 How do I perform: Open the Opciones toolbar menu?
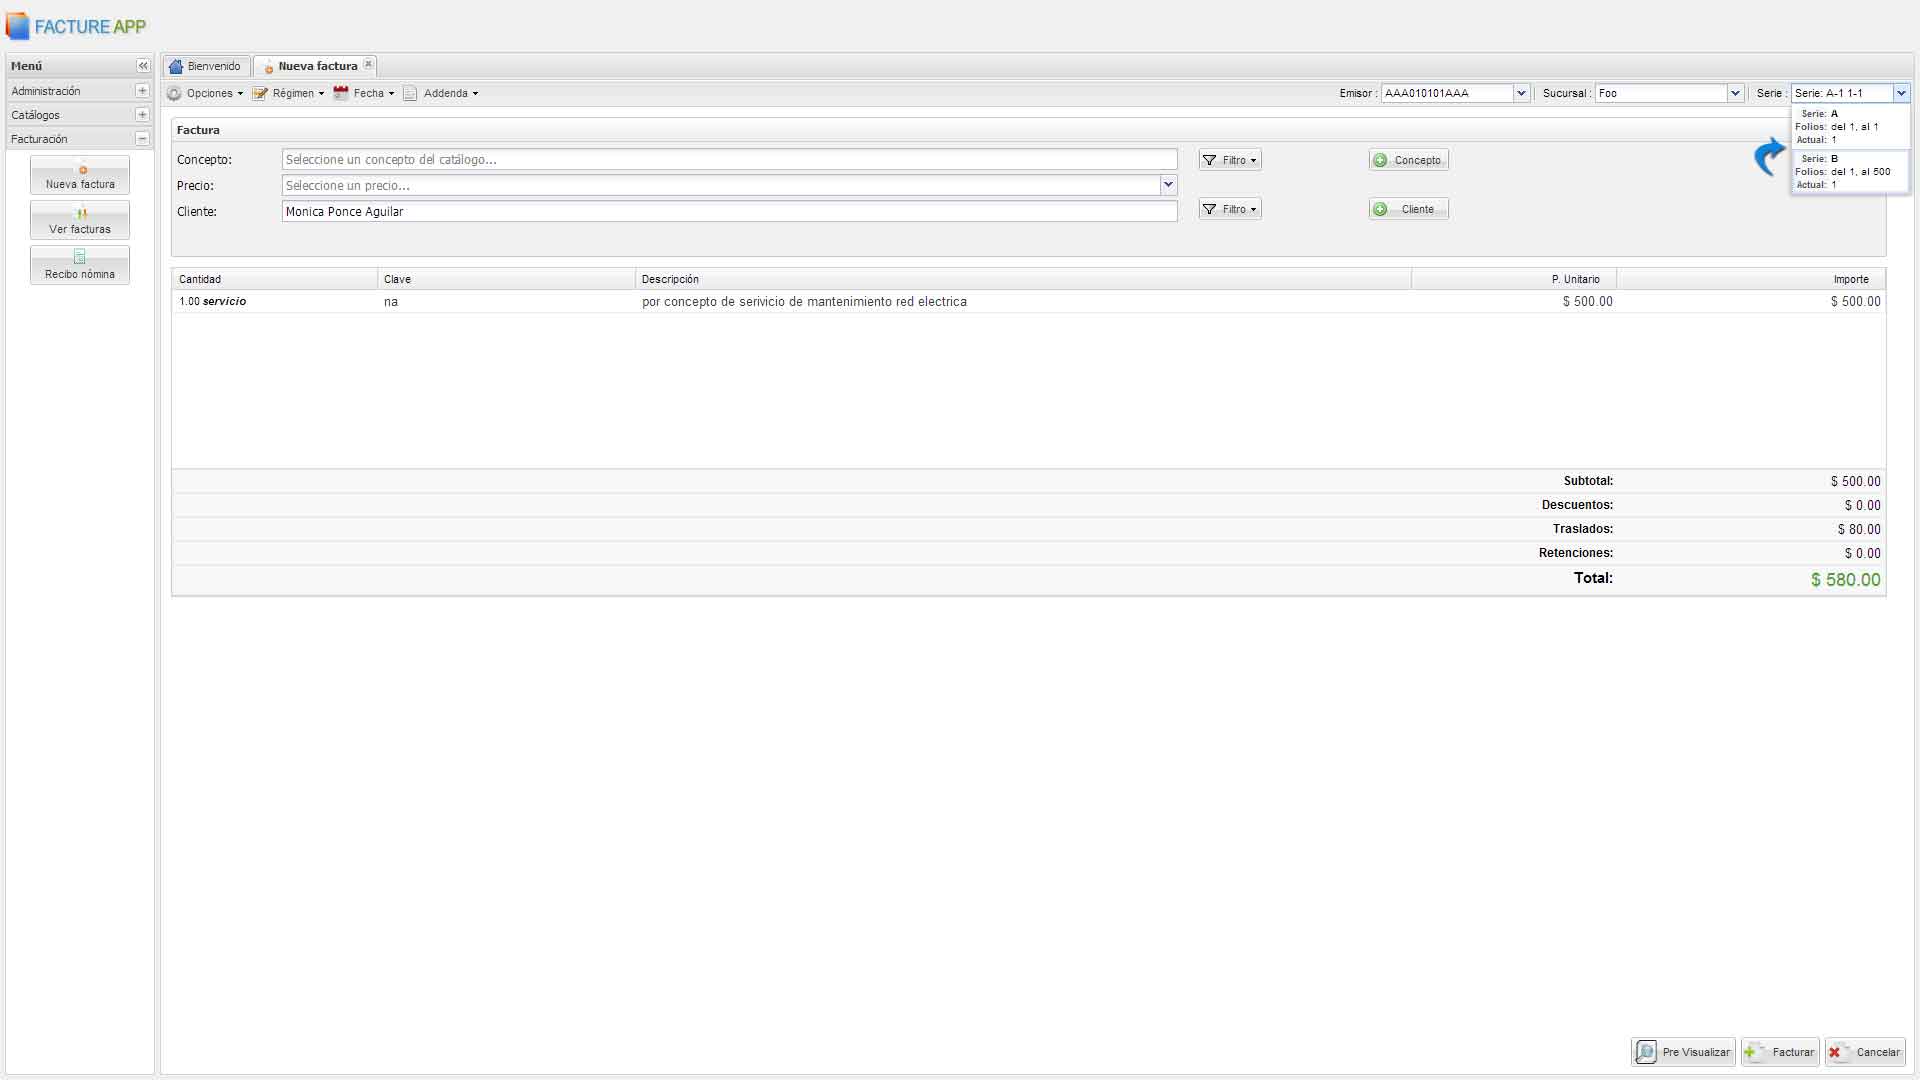[206, 93]
